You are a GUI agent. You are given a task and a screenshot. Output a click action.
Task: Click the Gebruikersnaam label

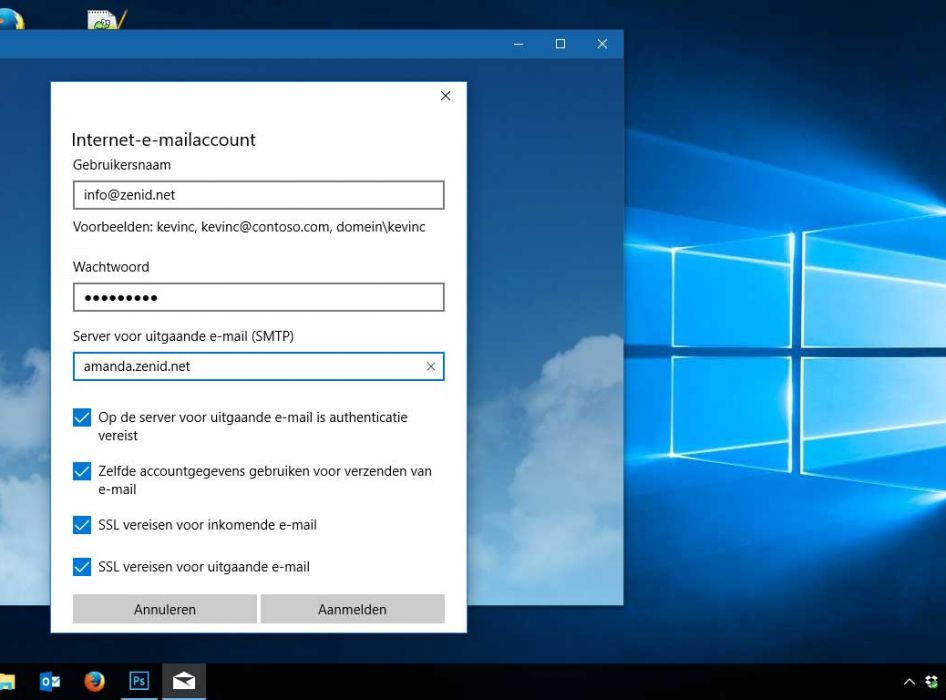click(x=122, y=165)
